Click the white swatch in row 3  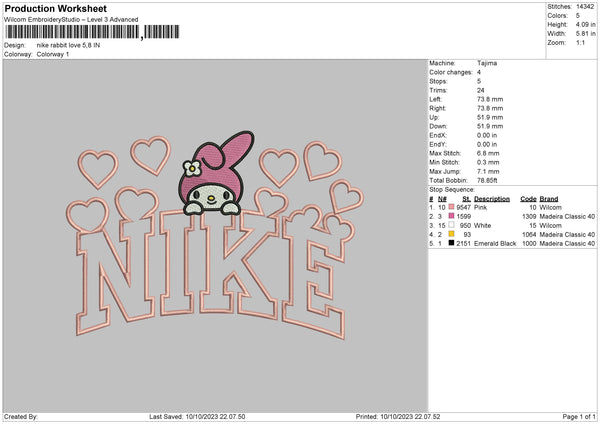[x=452, y=225]
